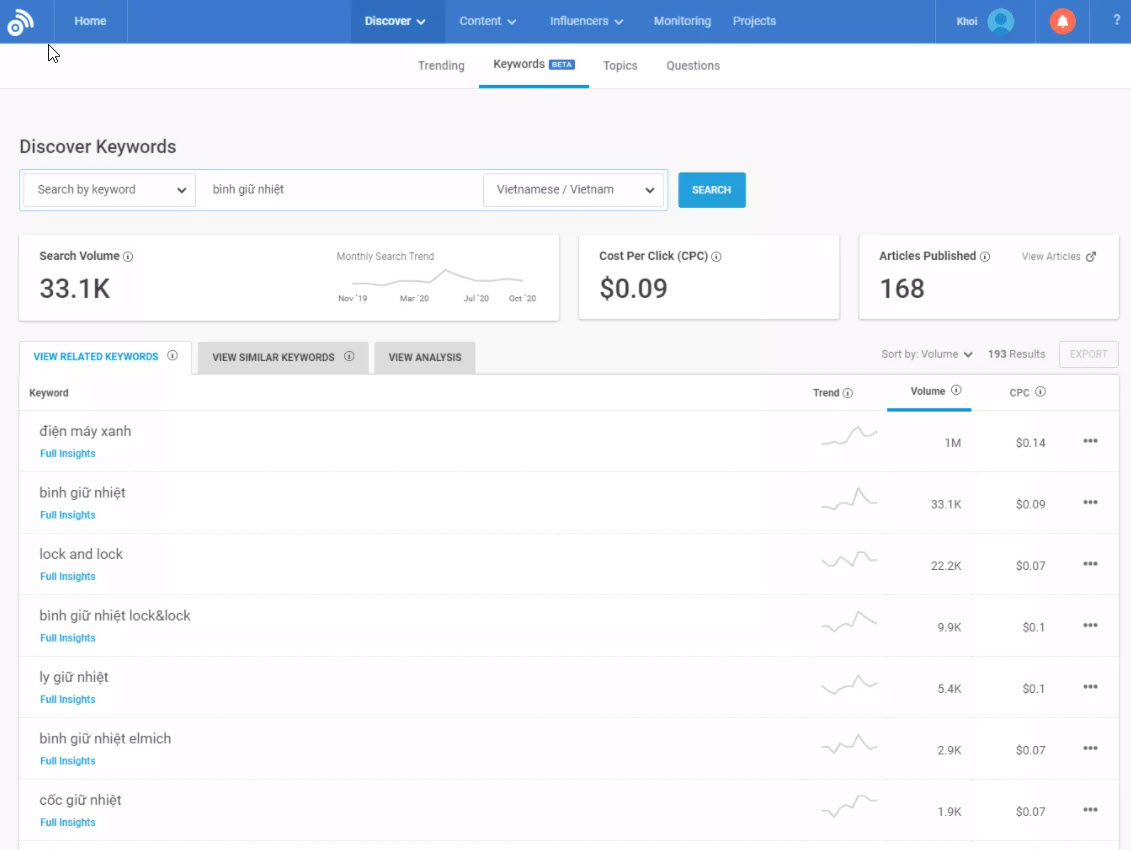
Task: Open the notifications bell icon
Action: pos(1062,20)
